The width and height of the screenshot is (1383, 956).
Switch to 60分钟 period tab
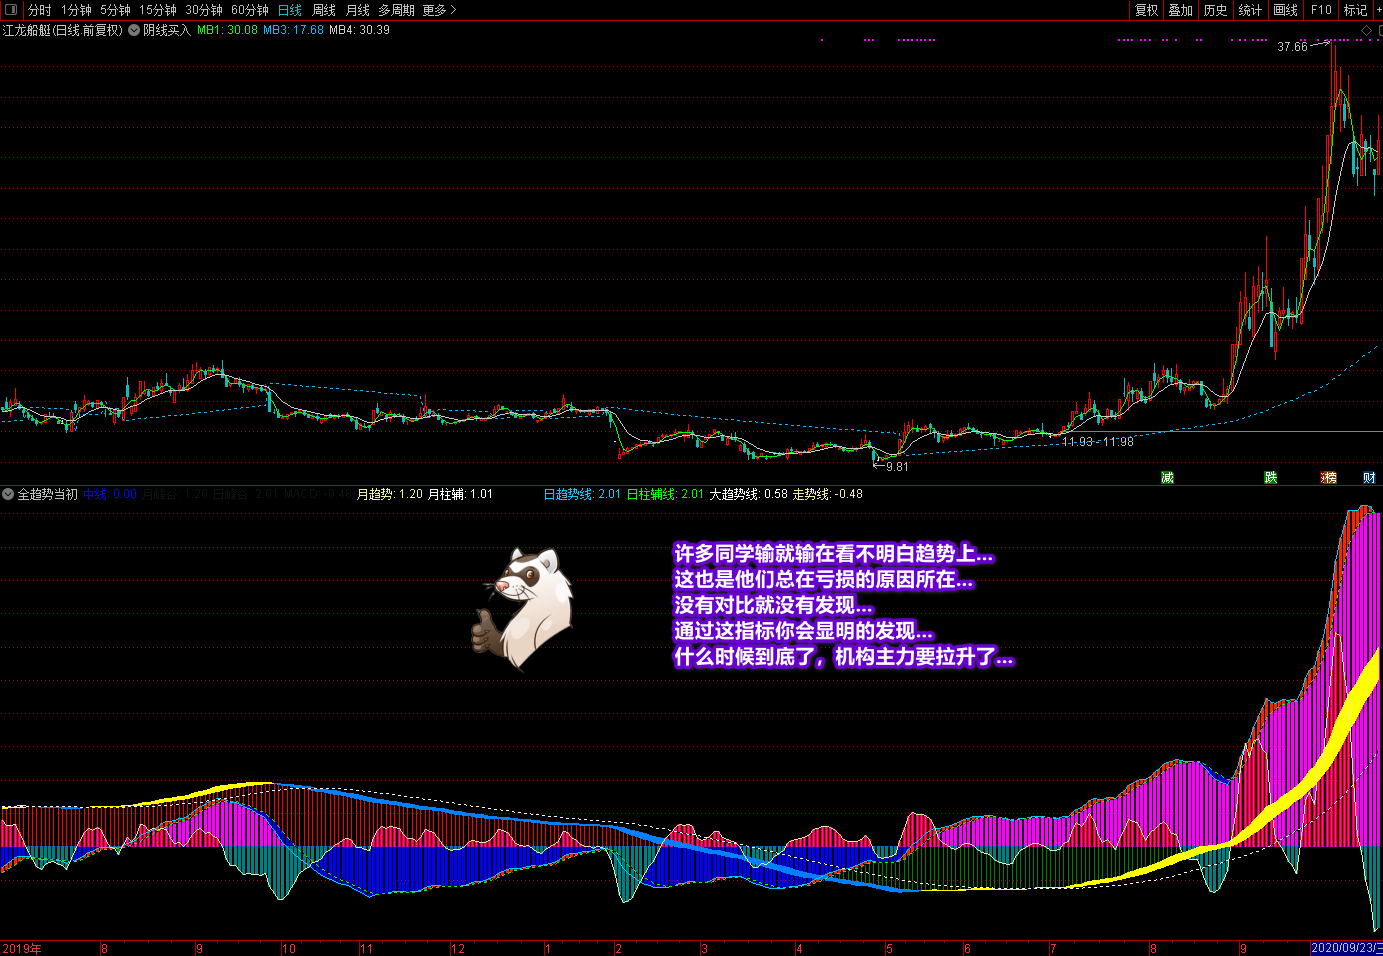tap(250, 10)
